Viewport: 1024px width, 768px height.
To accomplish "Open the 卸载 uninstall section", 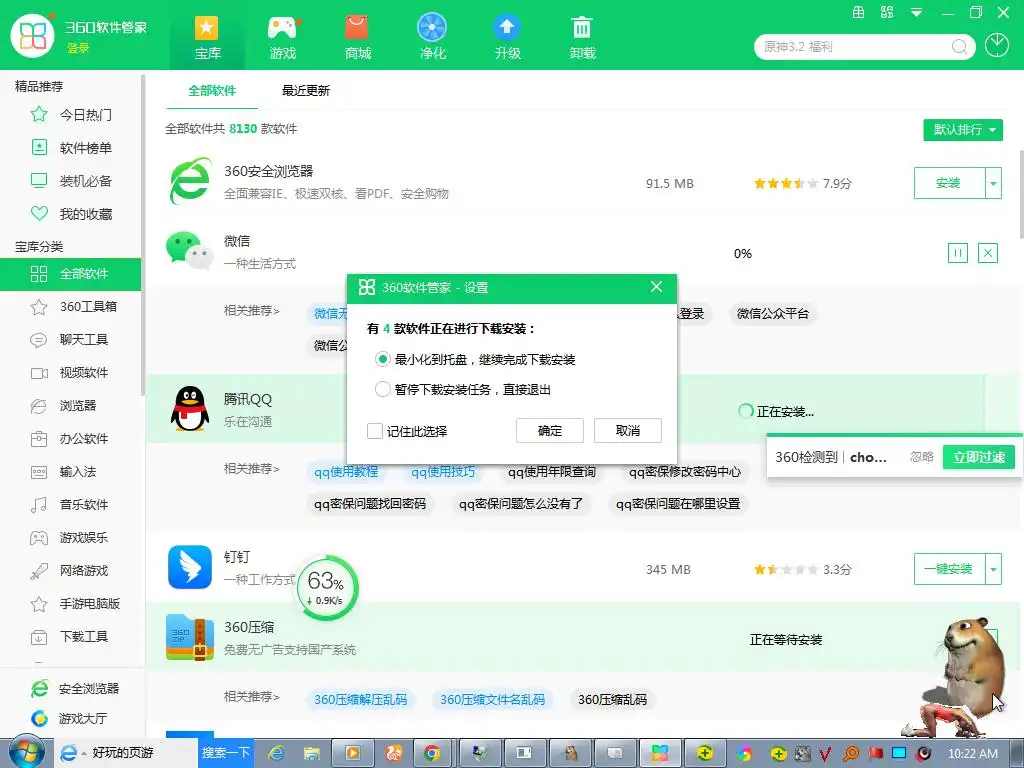I will click(582, 37).
